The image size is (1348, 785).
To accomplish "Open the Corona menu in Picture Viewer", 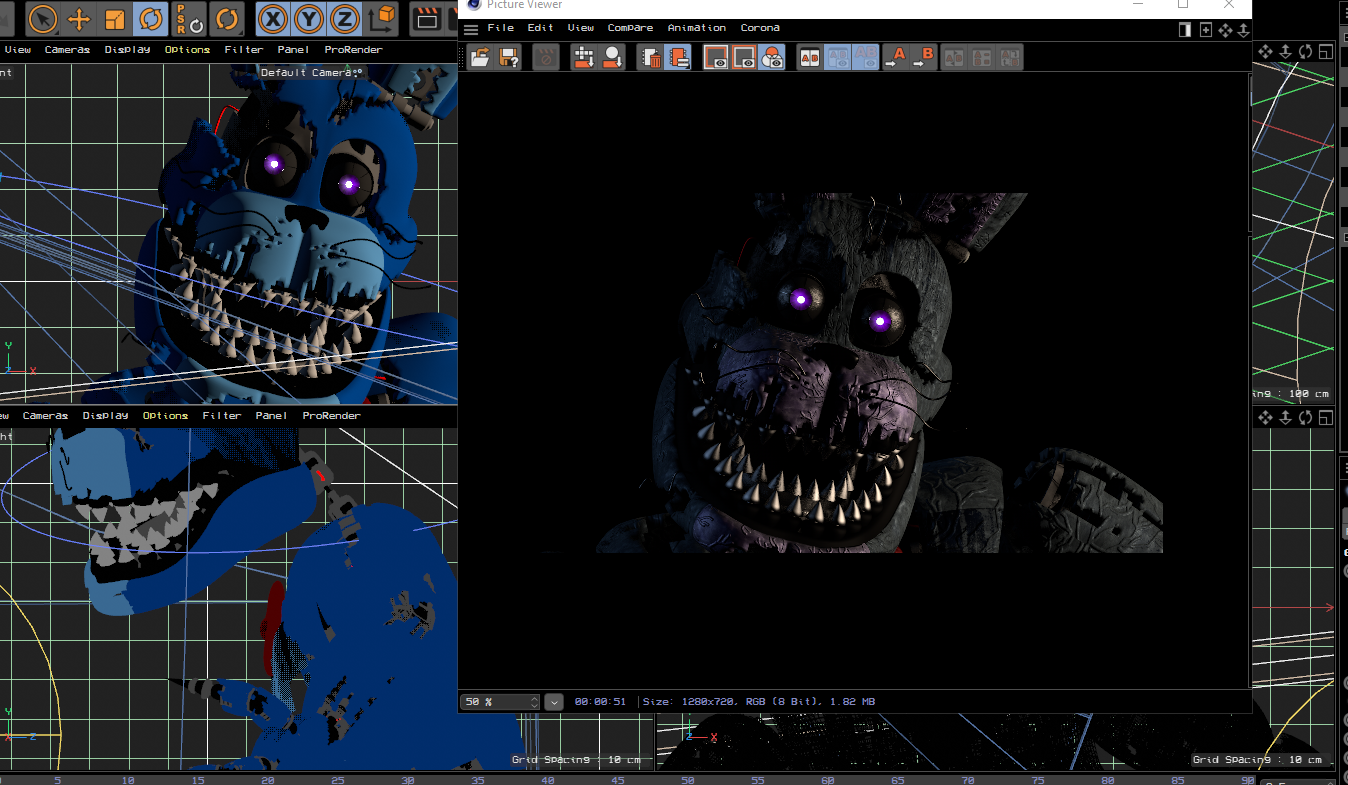I will pyautogui.click(x=760, y=28).
